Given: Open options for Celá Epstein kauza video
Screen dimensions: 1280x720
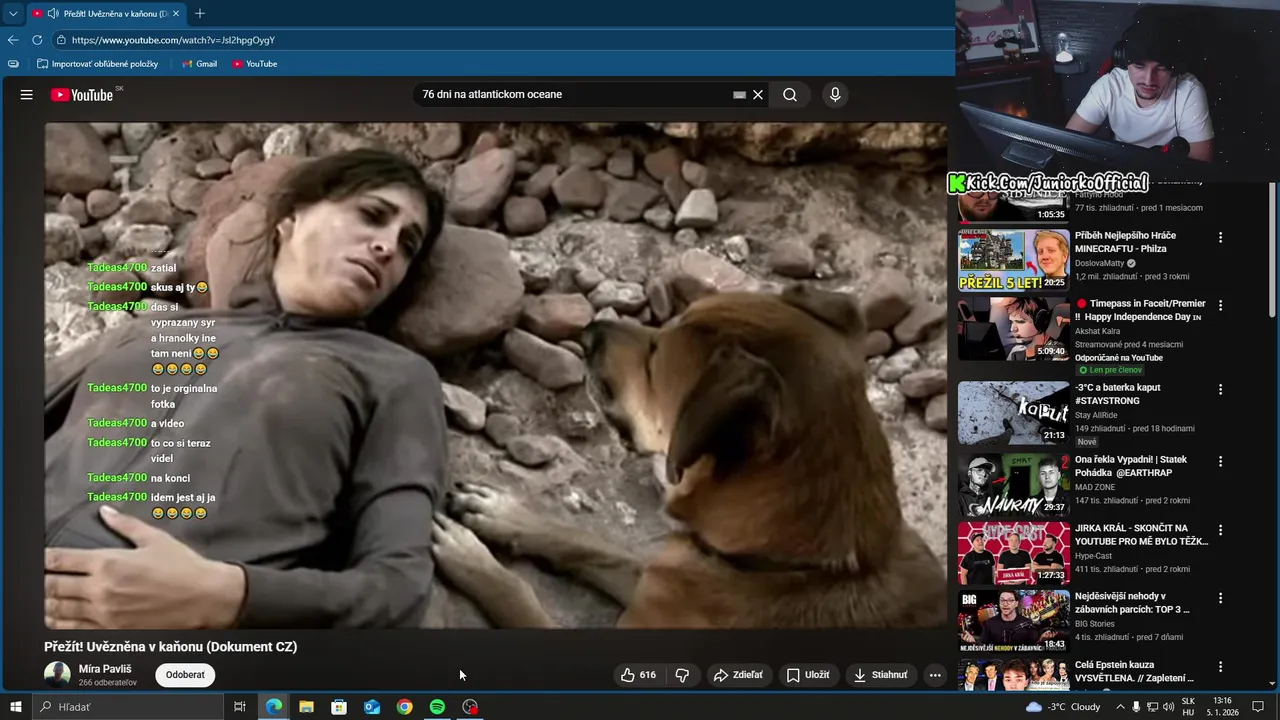Looking at the screenshot, I should [1220, 667].
